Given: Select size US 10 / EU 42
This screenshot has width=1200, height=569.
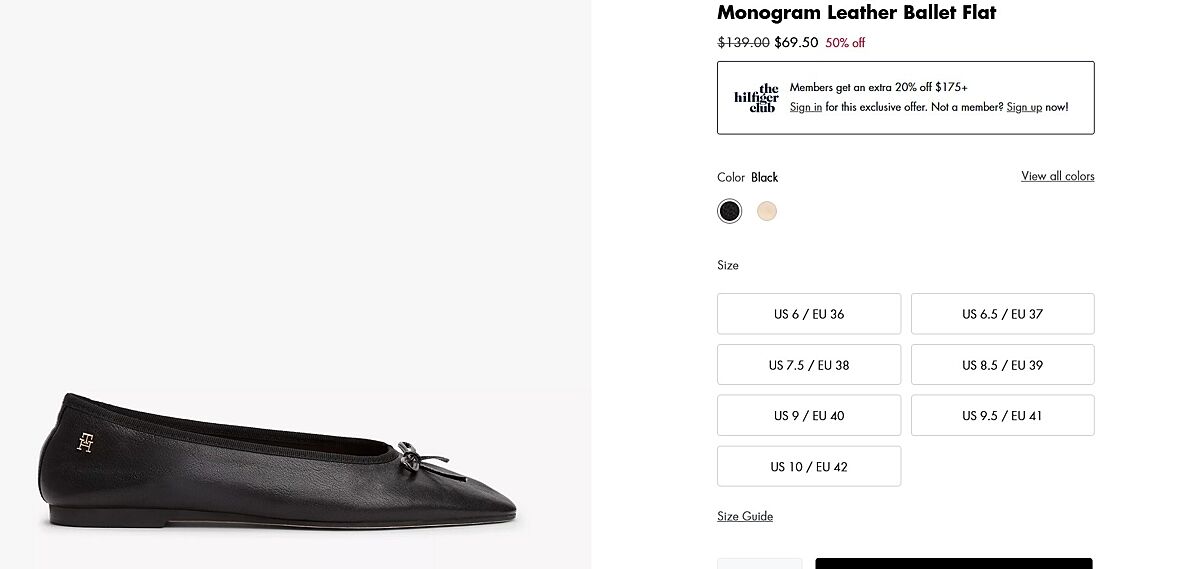Looking at the screenshot, I should point(809,467).
